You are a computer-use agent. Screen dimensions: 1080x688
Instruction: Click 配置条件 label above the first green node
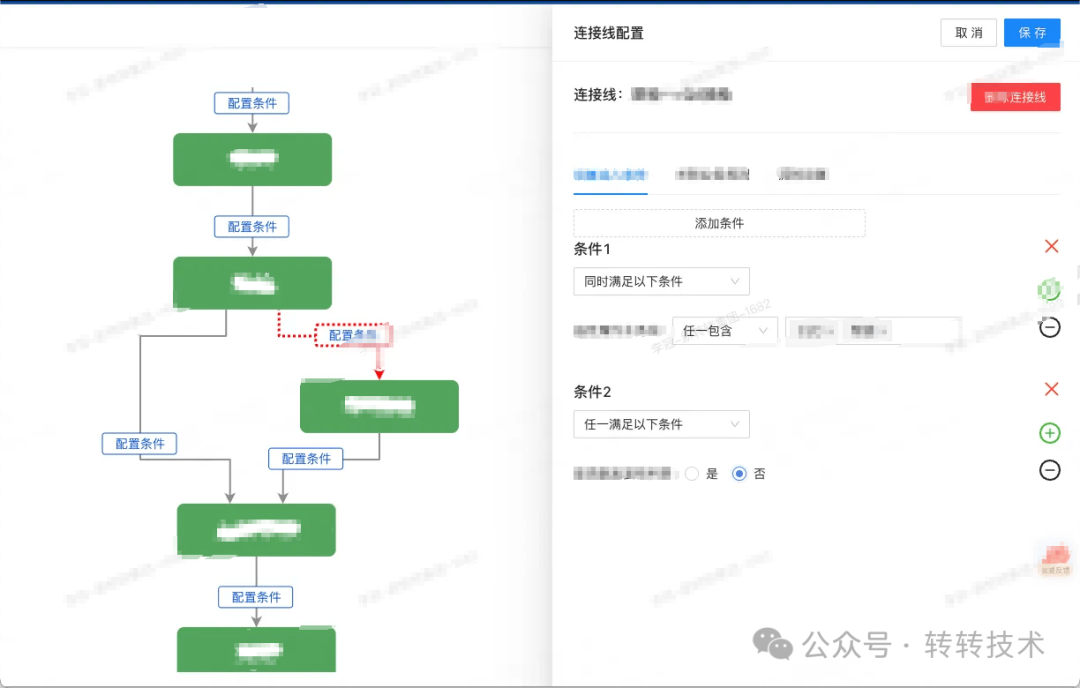click(x=251, y=103)
